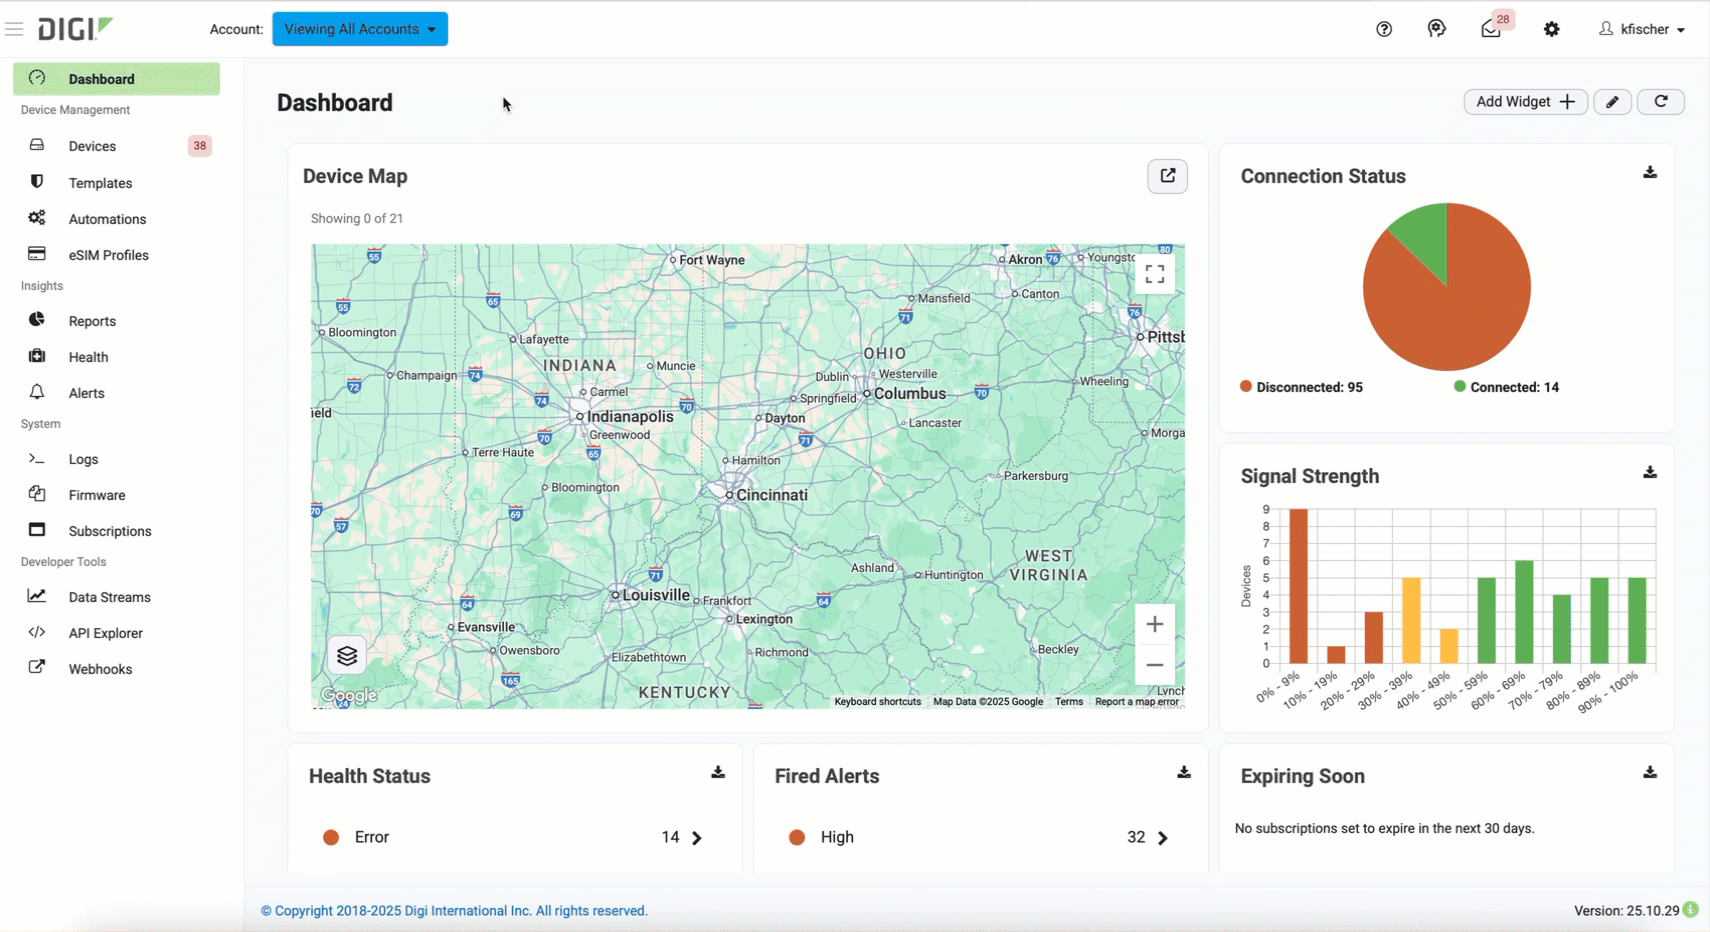1710x932 pixels.
Task: Click the edit dashboard pencil icon
Action: (1612, 102)
